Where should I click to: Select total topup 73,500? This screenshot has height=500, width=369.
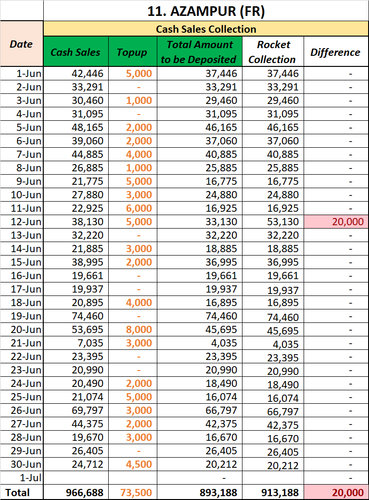click(133, 492)
